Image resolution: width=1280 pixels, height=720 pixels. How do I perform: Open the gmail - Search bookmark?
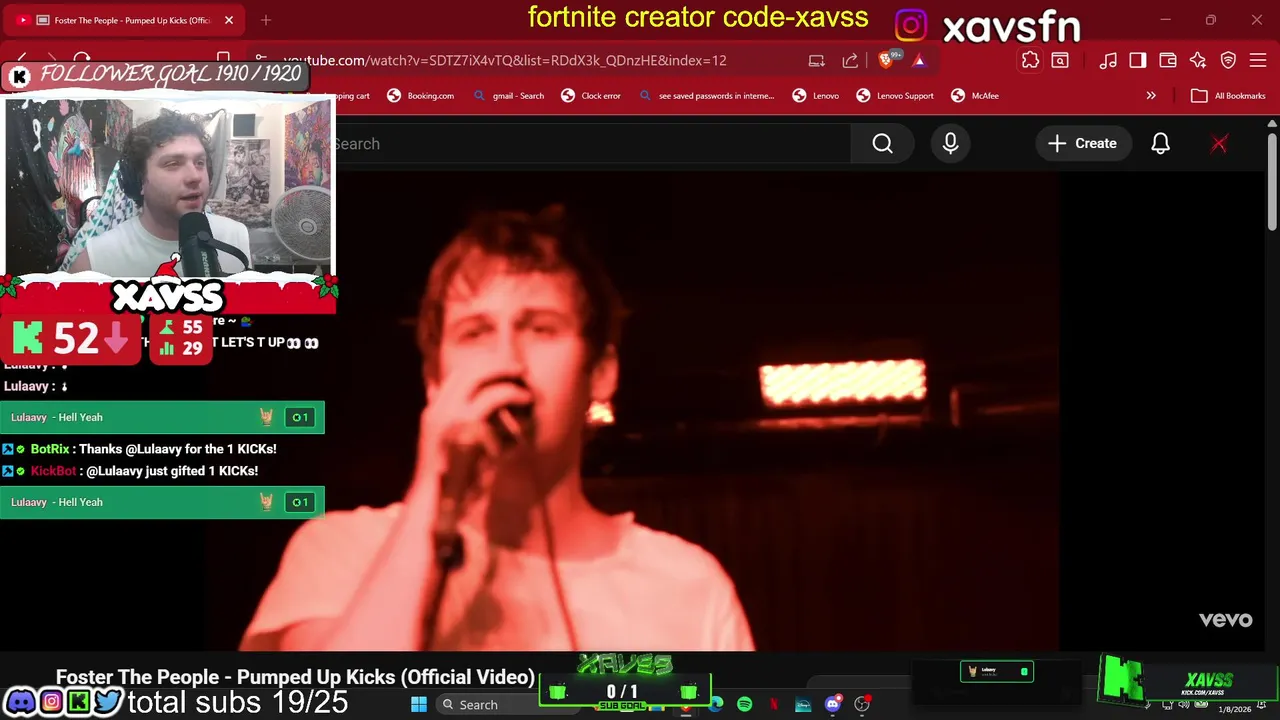point(508,96)
